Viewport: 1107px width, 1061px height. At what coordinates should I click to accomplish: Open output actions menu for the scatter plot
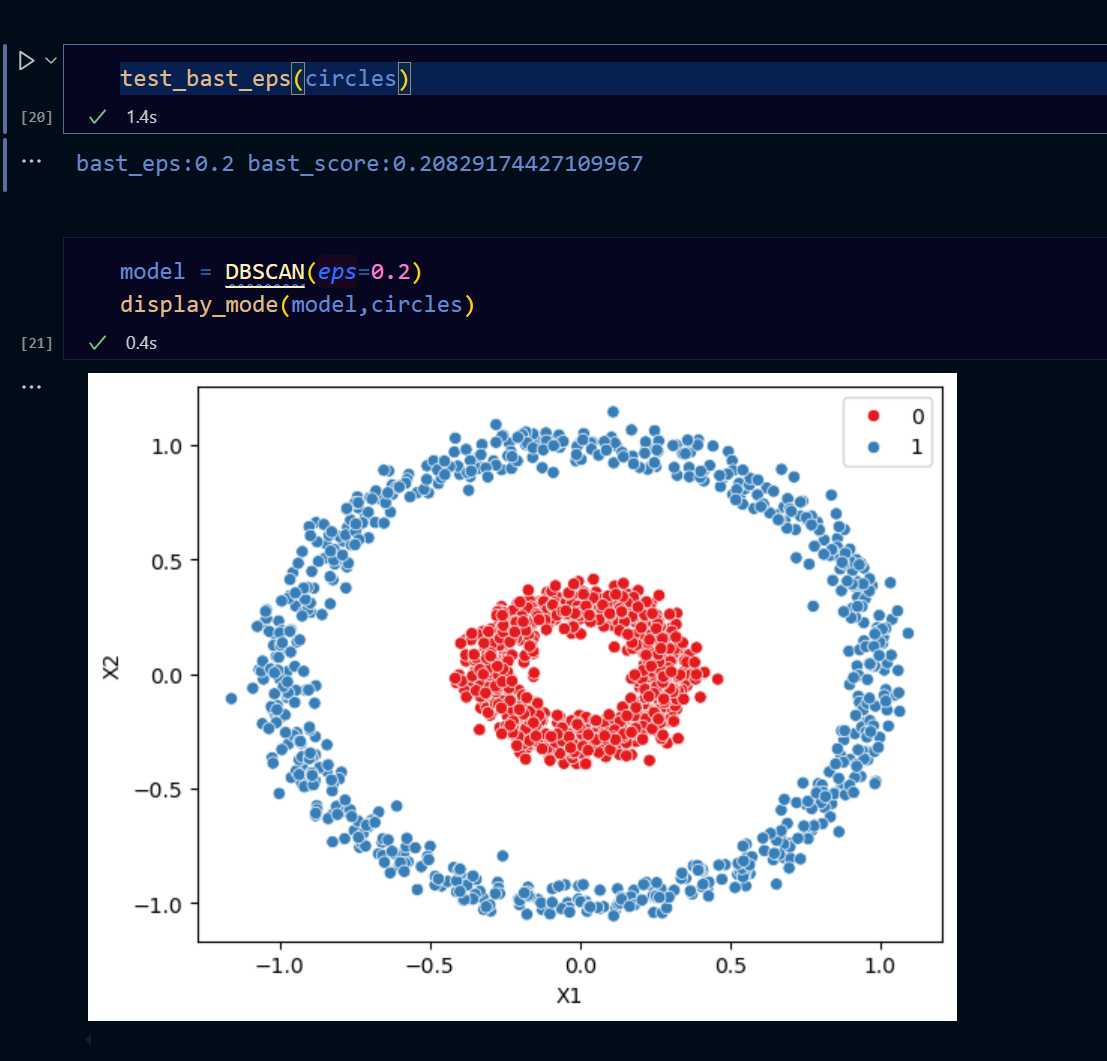31,387
